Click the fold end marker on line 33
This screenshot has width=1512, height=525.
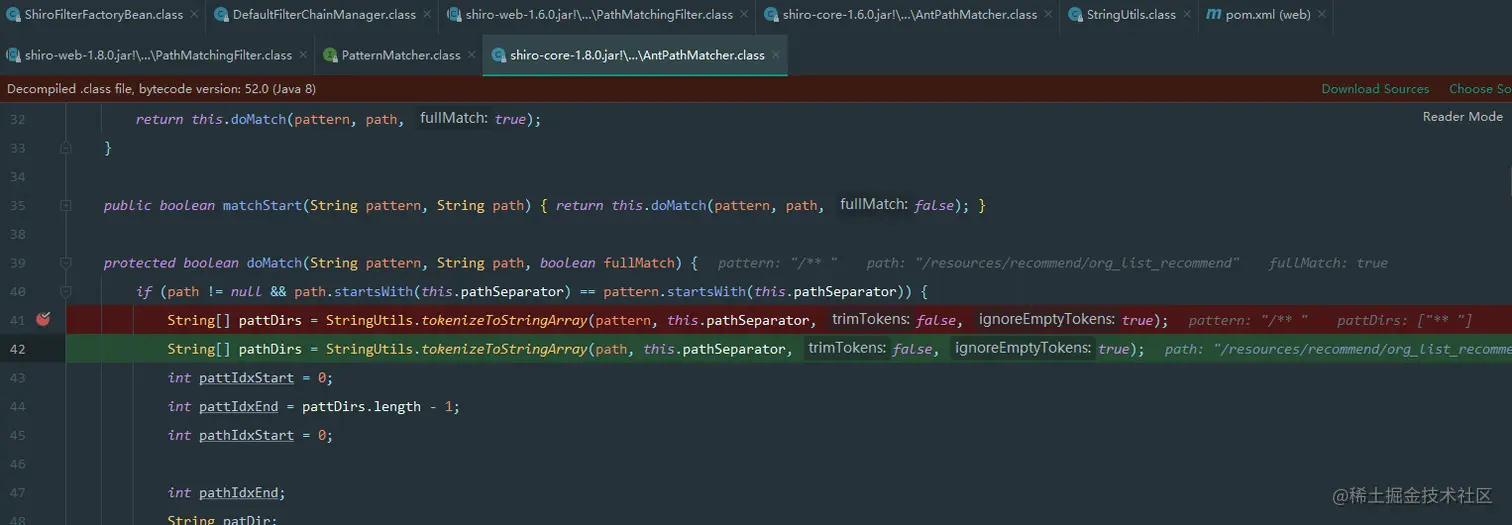click(66, 148)
